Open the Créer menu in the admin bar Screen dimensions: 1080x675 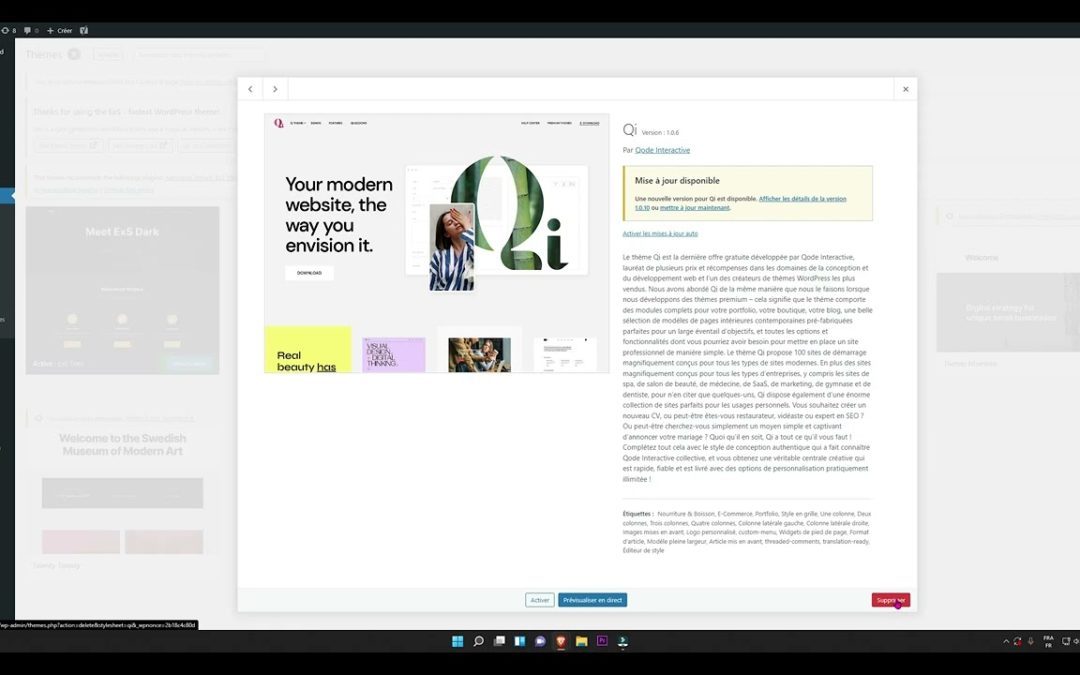[59, 30]
